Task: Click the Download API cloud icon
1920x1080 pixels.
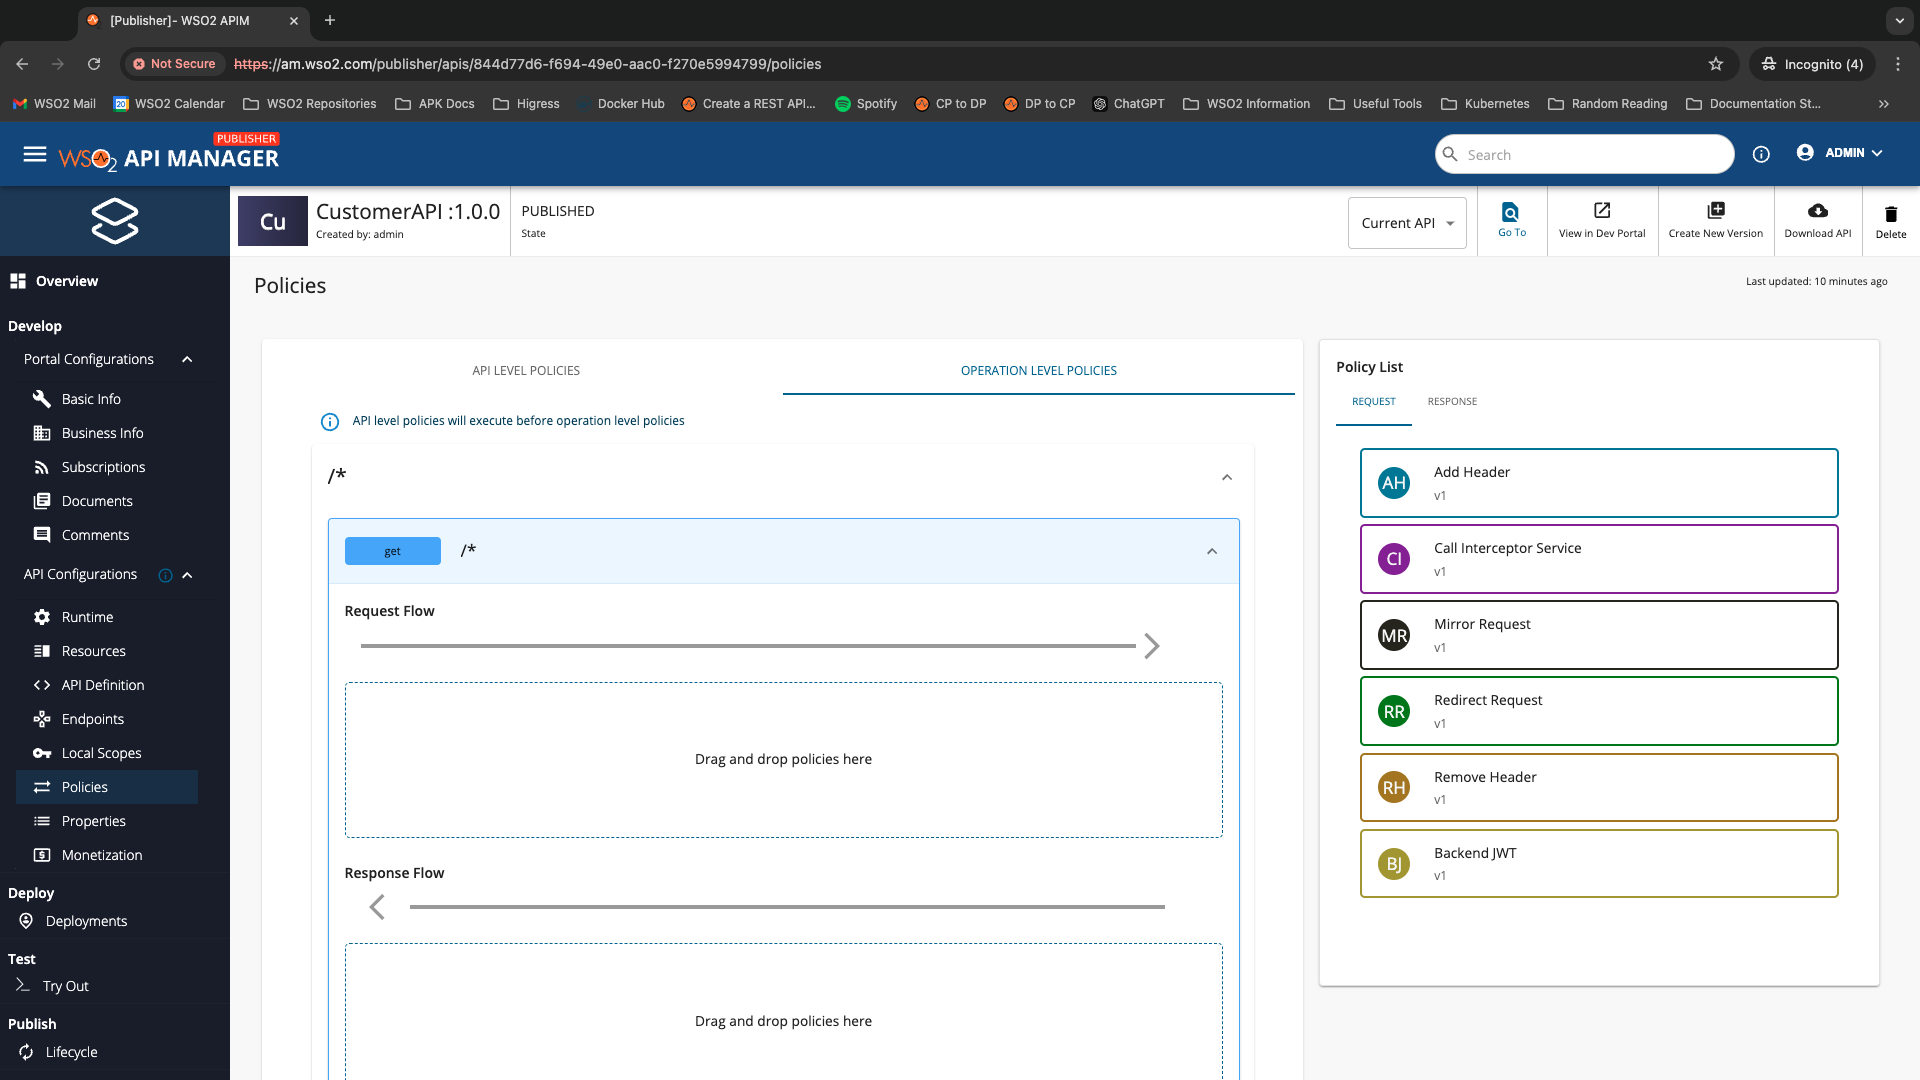Action: pyautogui.click(x=1818, y=210)
